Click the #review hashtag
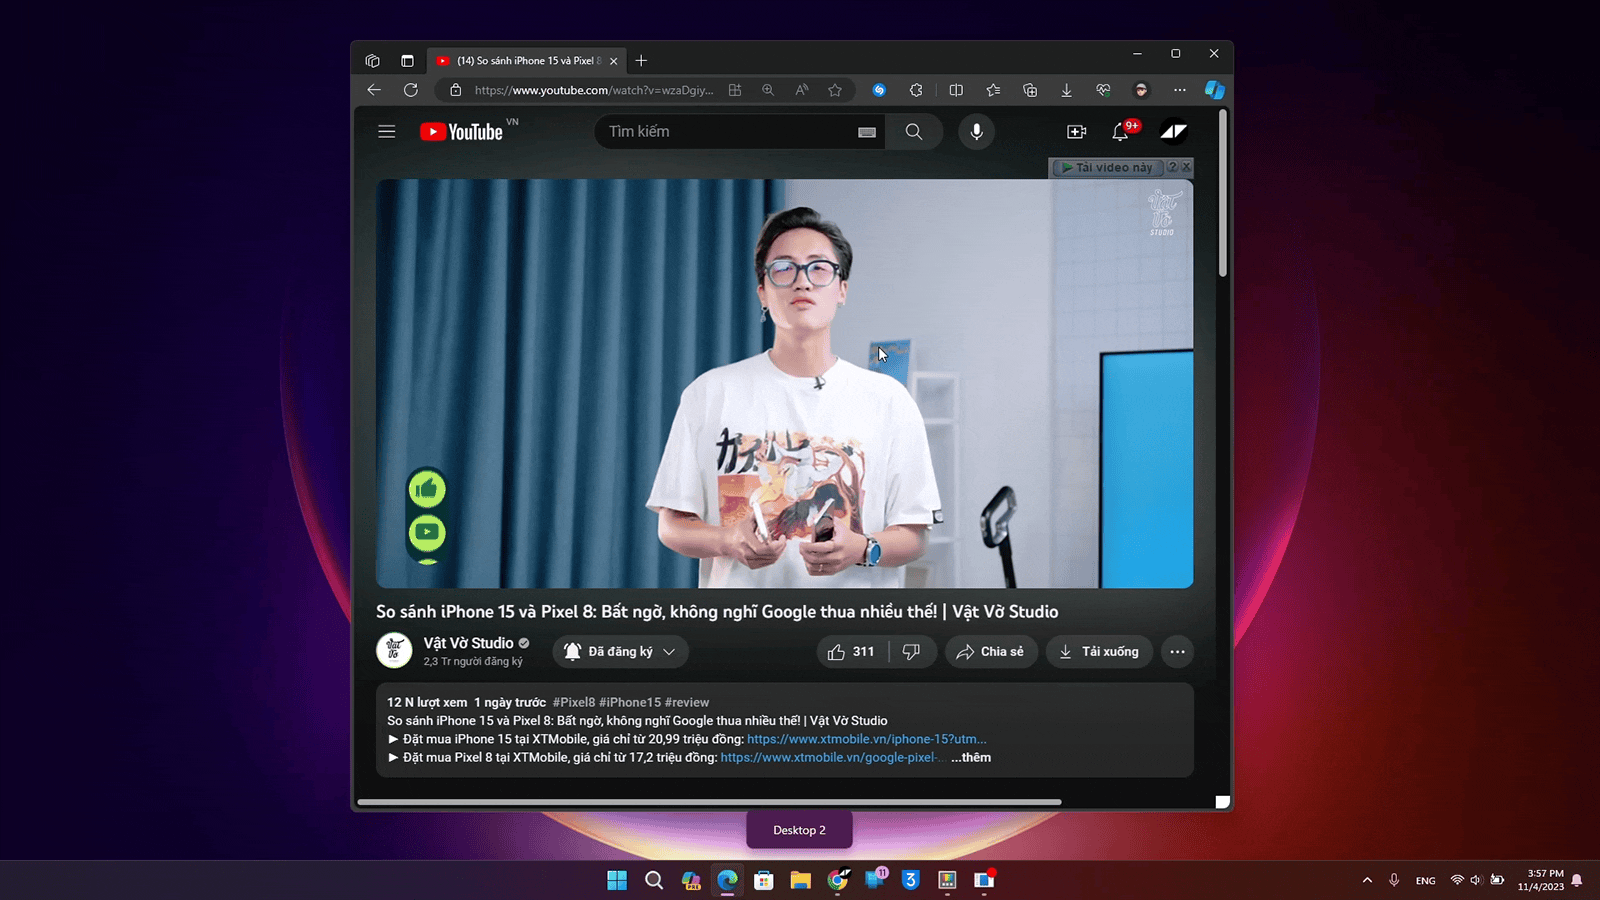Viewport: 1600px width, 900px height. tap(687, 702)
